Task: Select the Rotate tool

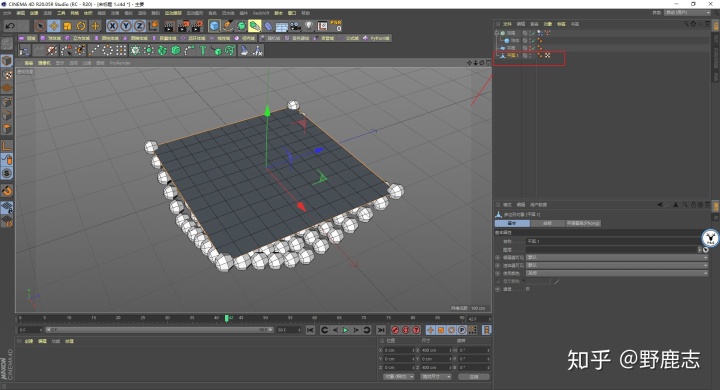Action: tap(81, 26)
